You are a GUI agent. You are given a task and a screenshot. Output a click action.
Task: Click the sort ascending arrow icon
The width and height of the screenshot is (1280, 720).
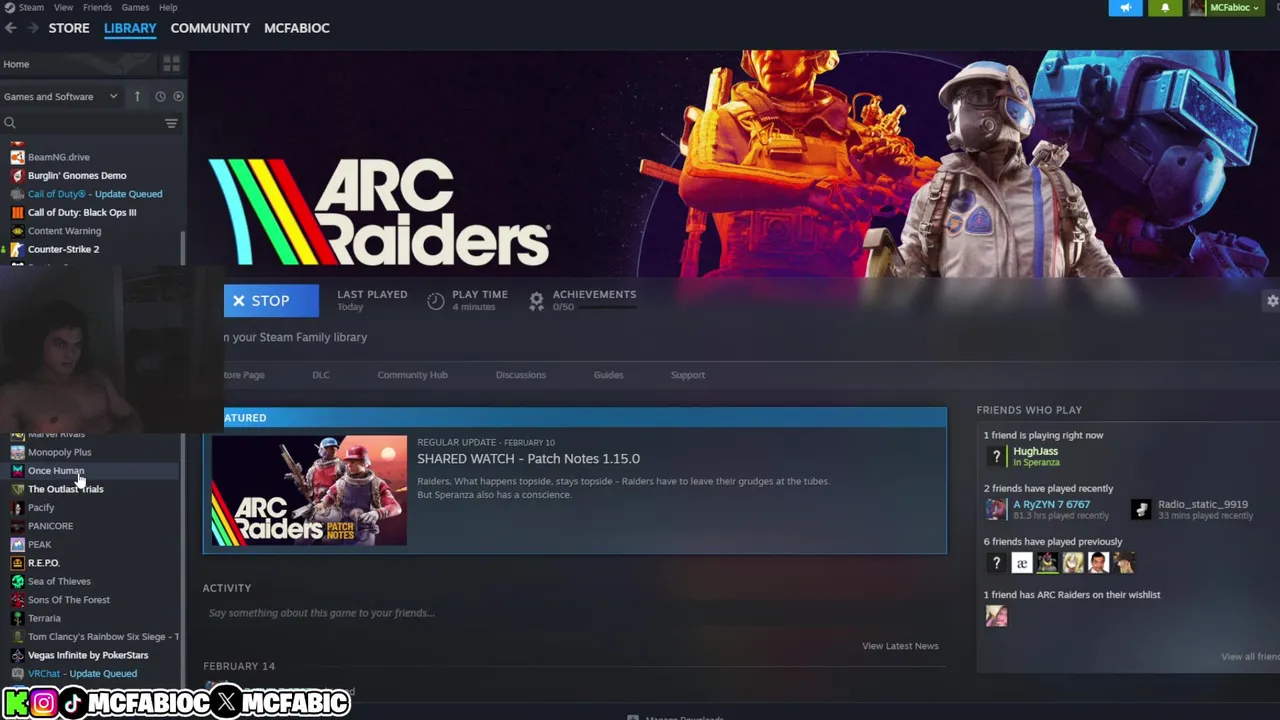point(137,96)
